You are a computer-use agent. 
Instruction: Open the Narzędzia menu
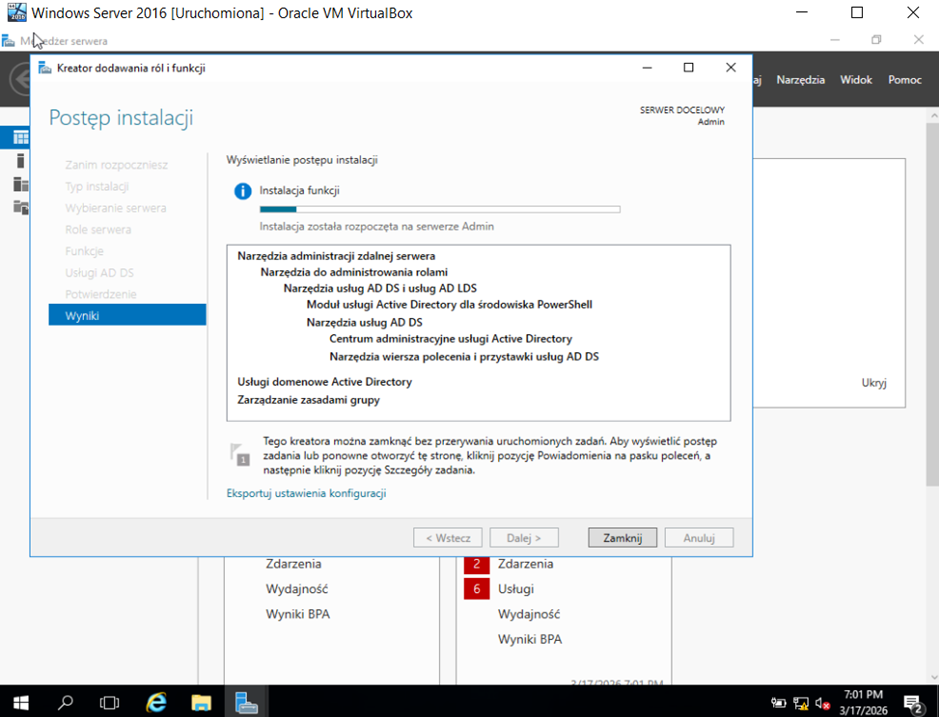[x=800, y=80]
